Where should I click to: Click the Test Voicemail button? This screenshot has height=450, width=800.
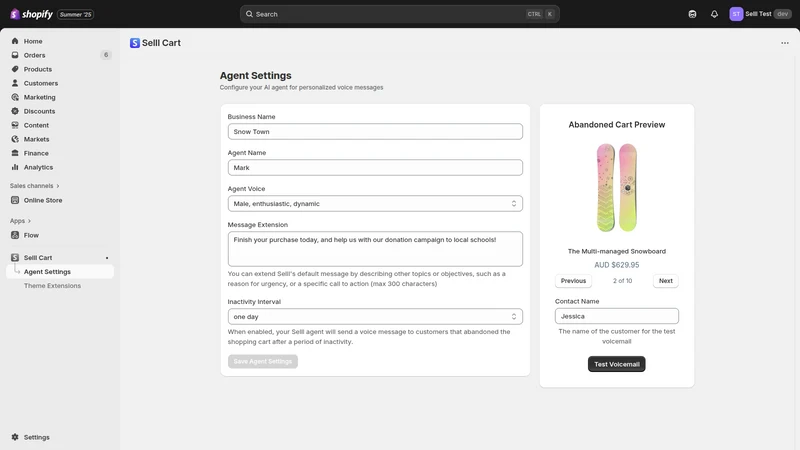[x=616, y=364]
